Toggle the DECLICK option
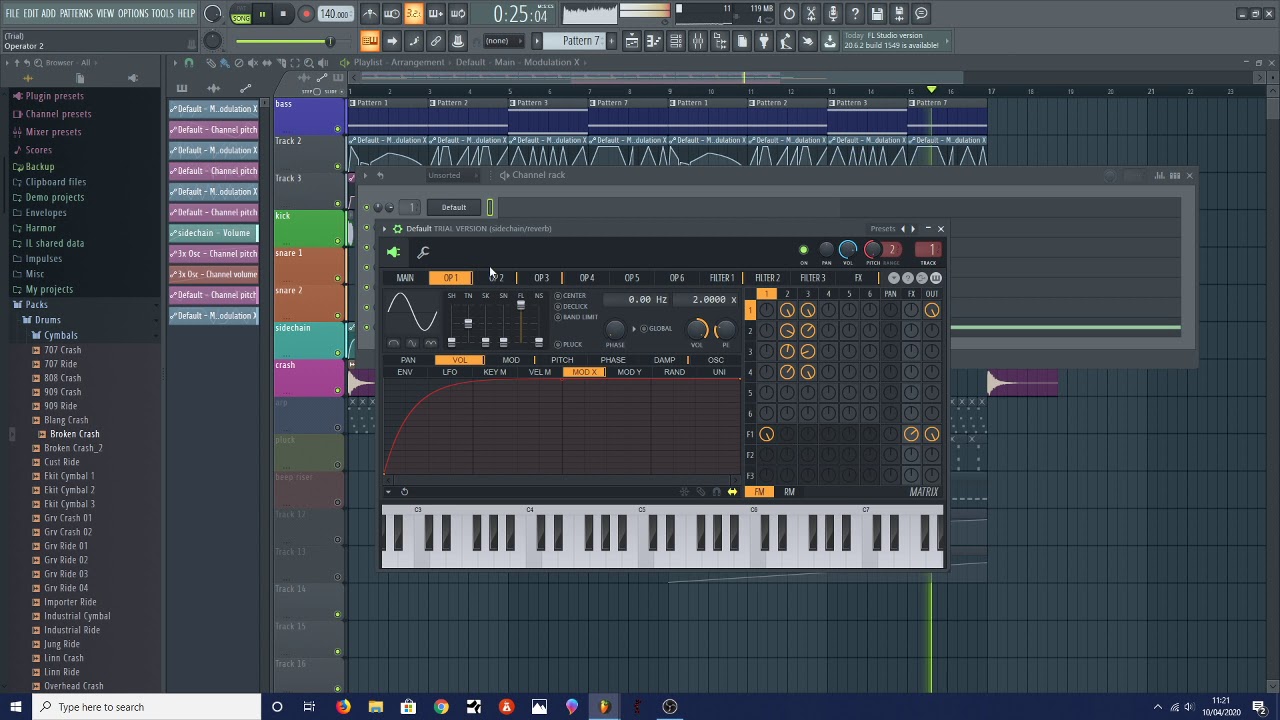The image size is (1280, 720). (x=572, y=307)
